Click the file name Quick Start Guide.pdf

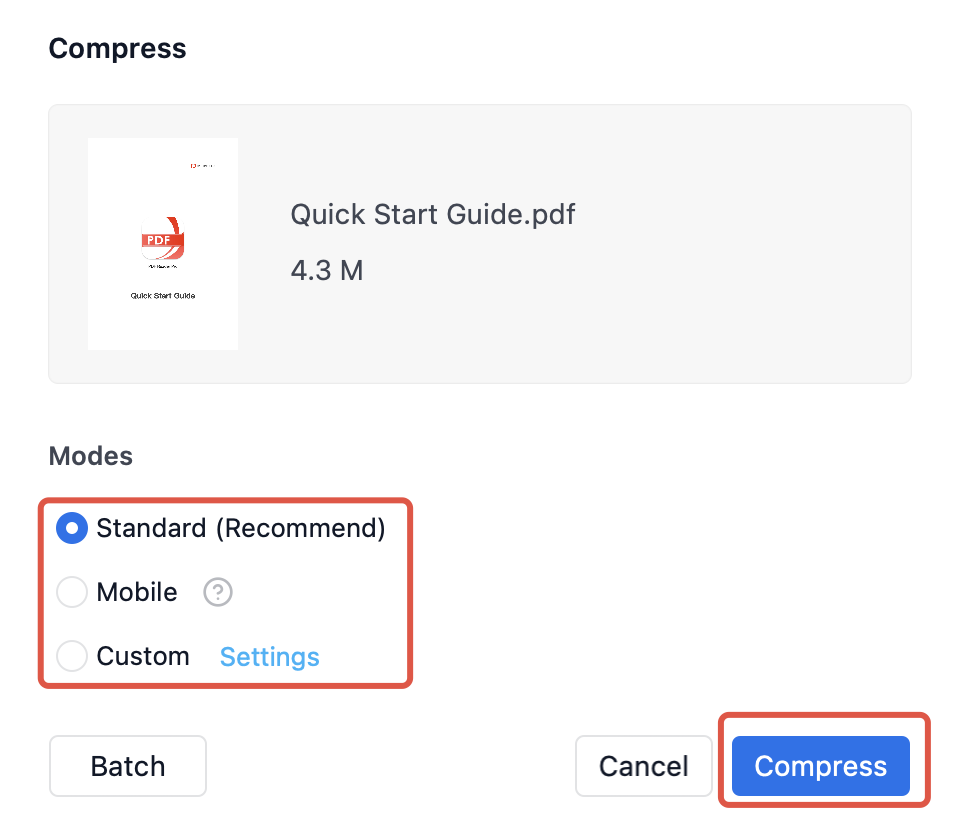click(x=432, y=214)
